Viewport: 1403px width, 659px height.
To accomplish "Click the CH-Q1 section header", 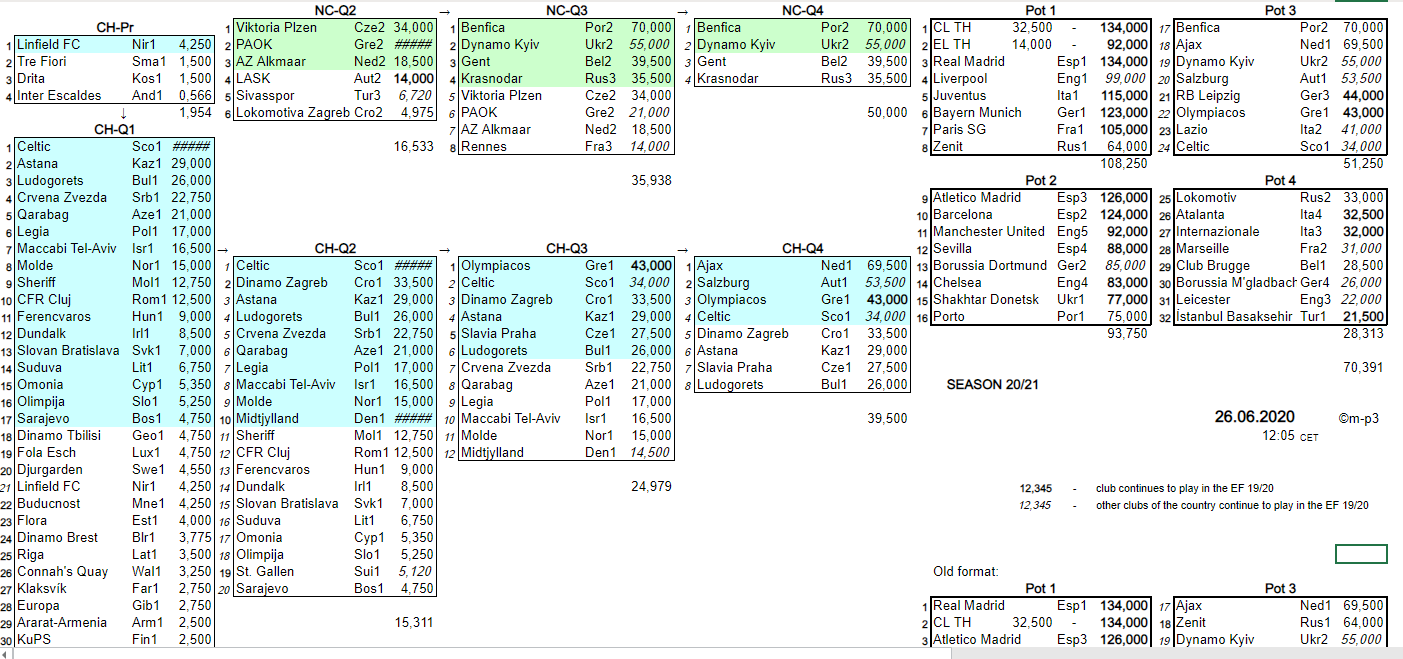I will (115, 130).
